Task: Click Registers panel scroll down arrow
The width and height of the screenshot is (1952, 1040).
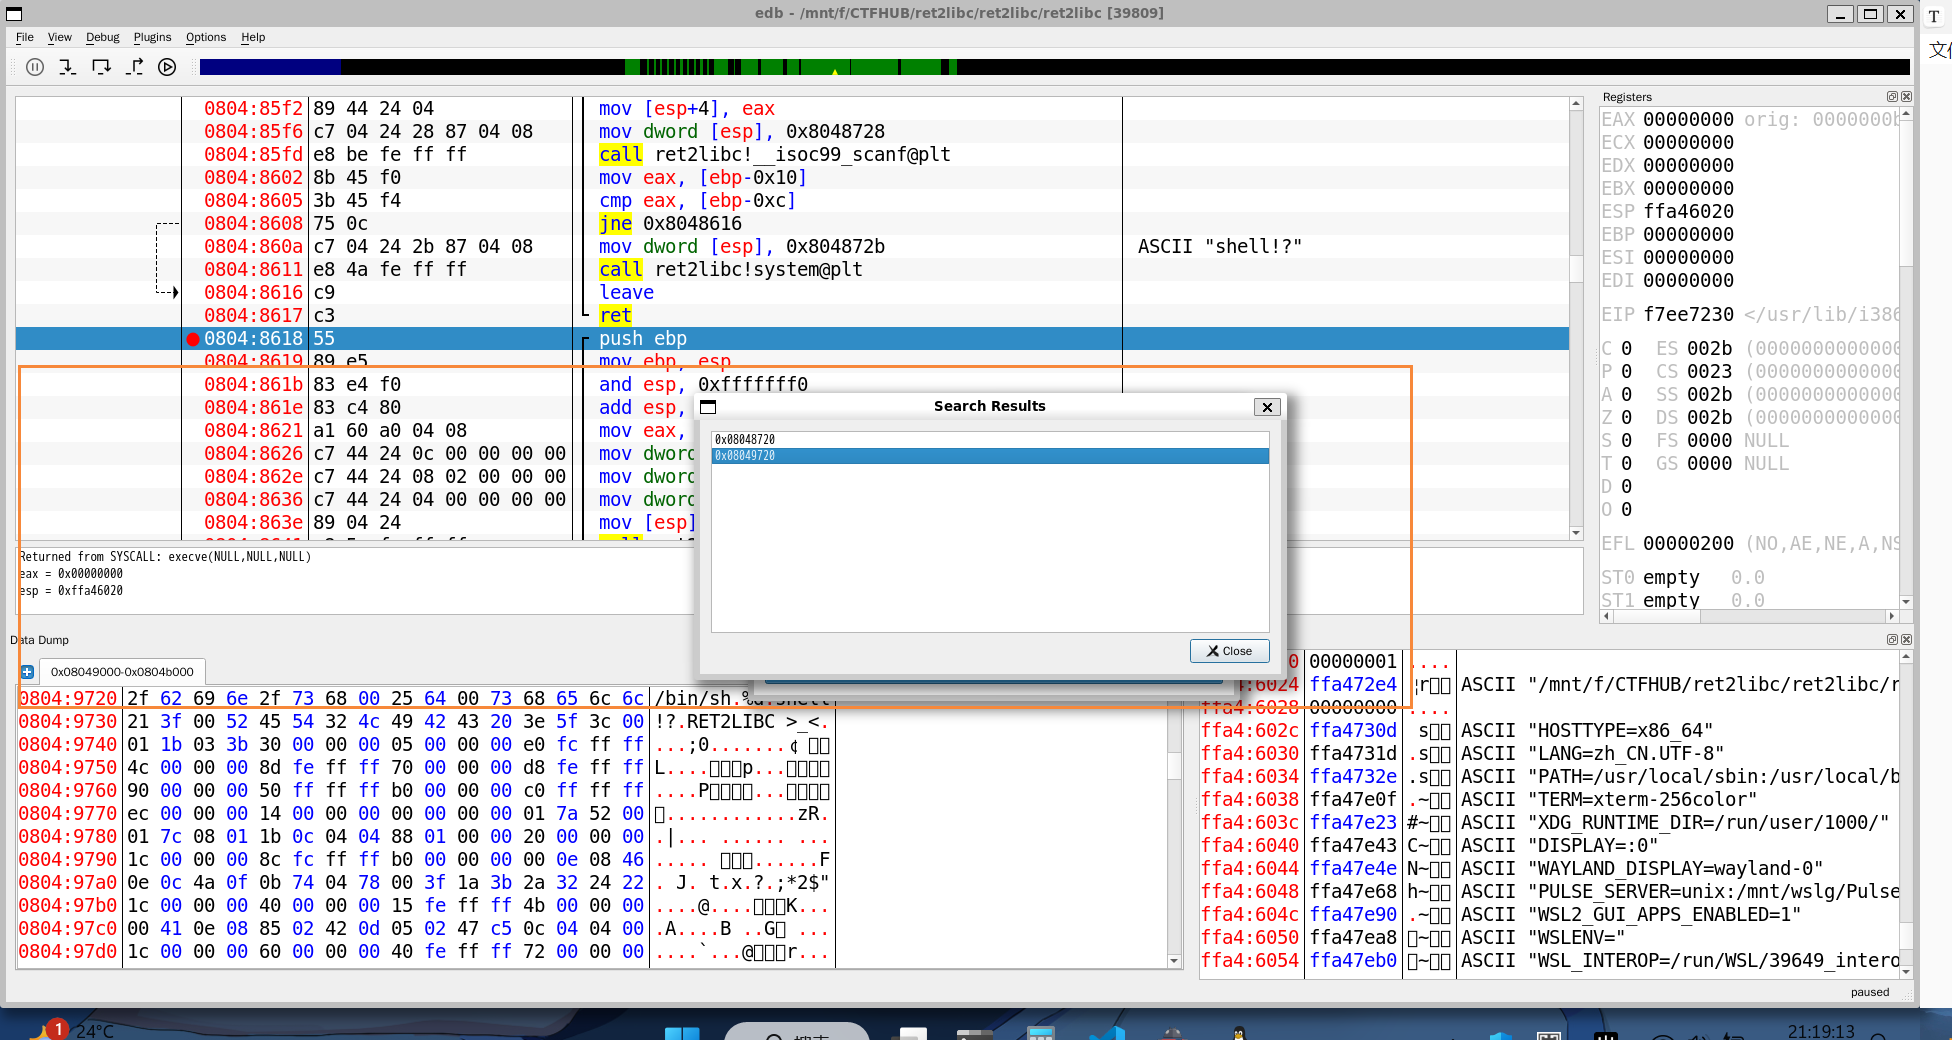Action: pos(1906,602)
